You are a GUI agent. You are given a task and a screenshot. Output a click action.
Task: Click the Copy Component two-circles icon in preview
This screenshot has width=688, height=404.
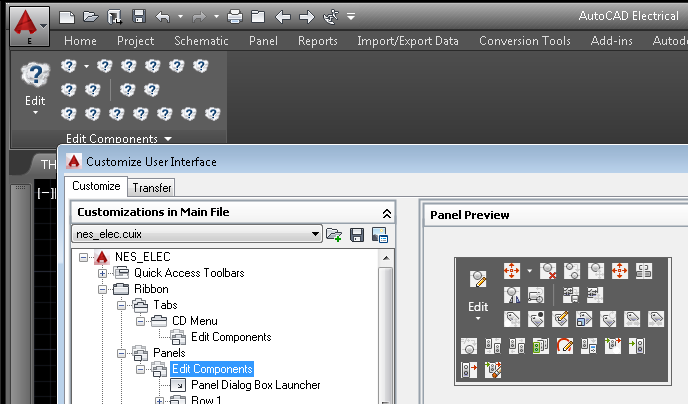point(572,271)
